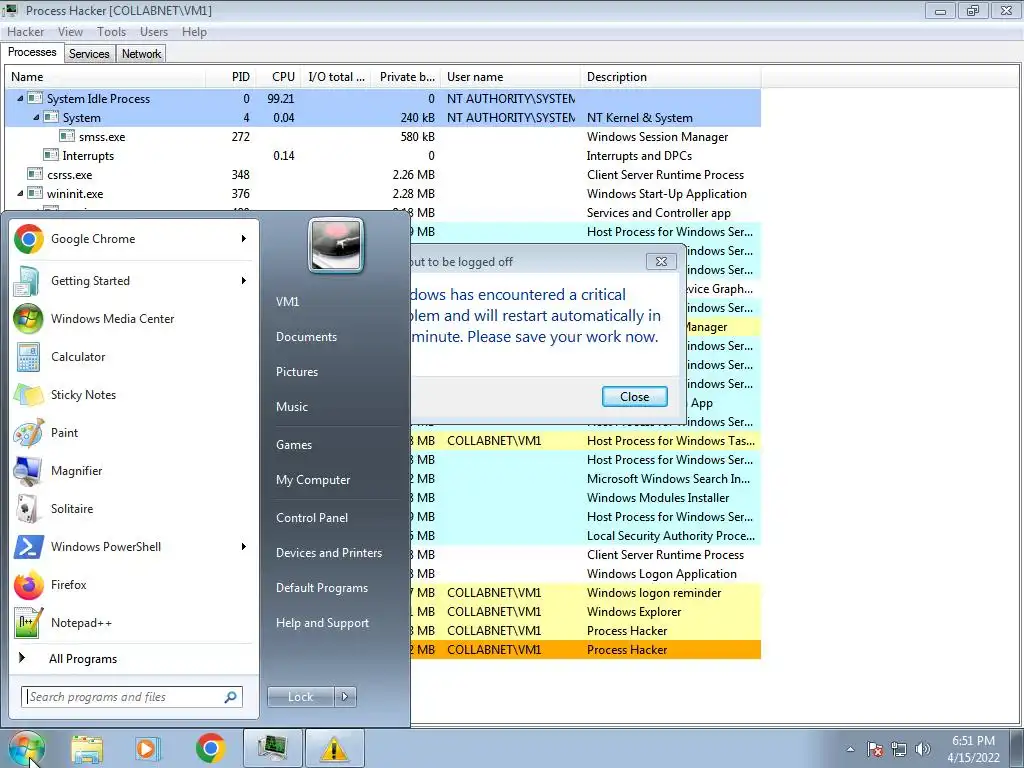Click Action Center flag tray icon
This screenshot has height=768, width=1024.
point(875,749)
